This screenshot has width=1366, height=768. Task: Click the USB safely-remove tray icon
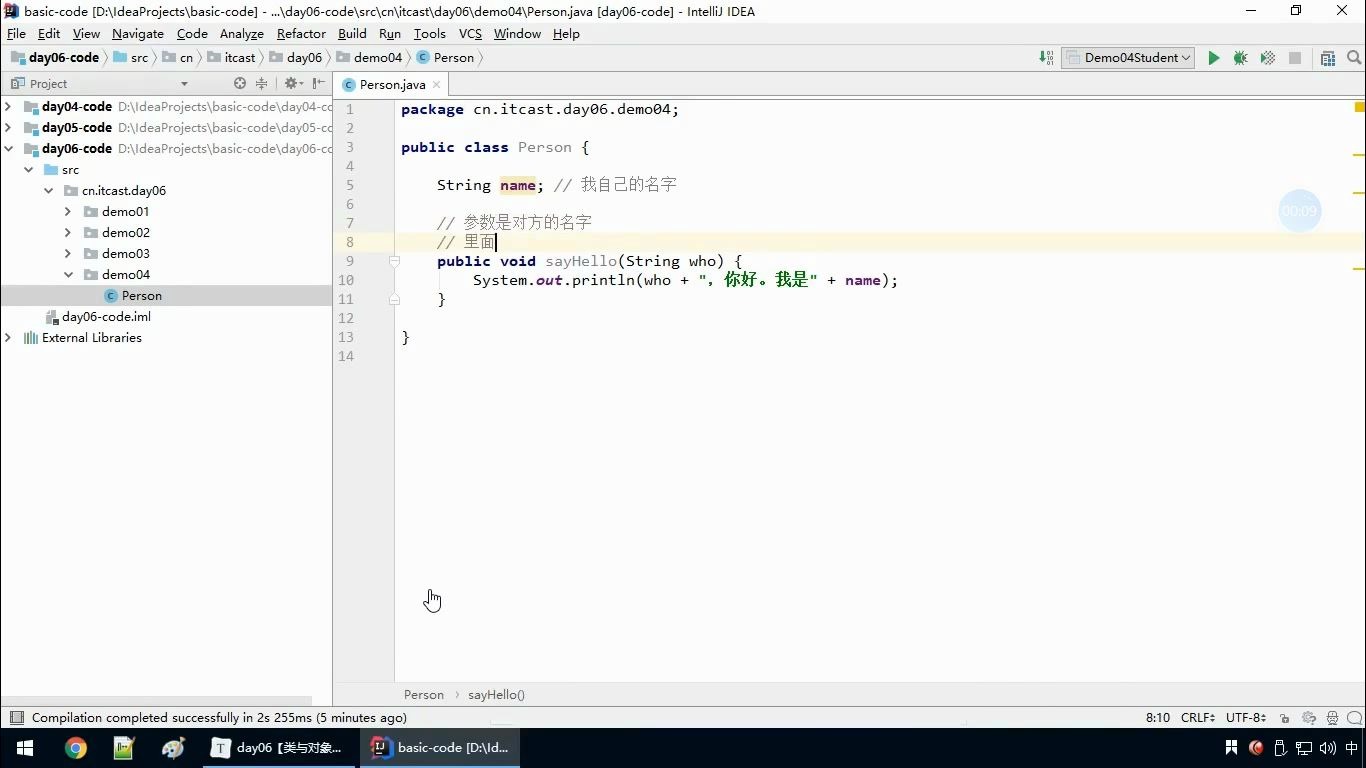coord(1281,748)
